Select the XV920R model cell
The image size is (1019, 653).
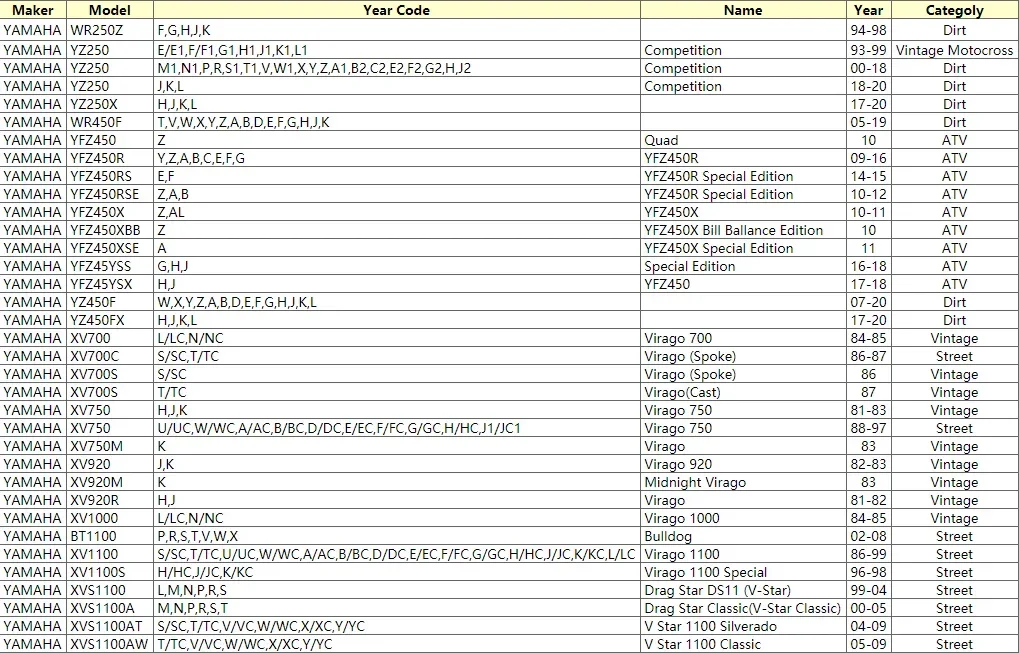110,500
